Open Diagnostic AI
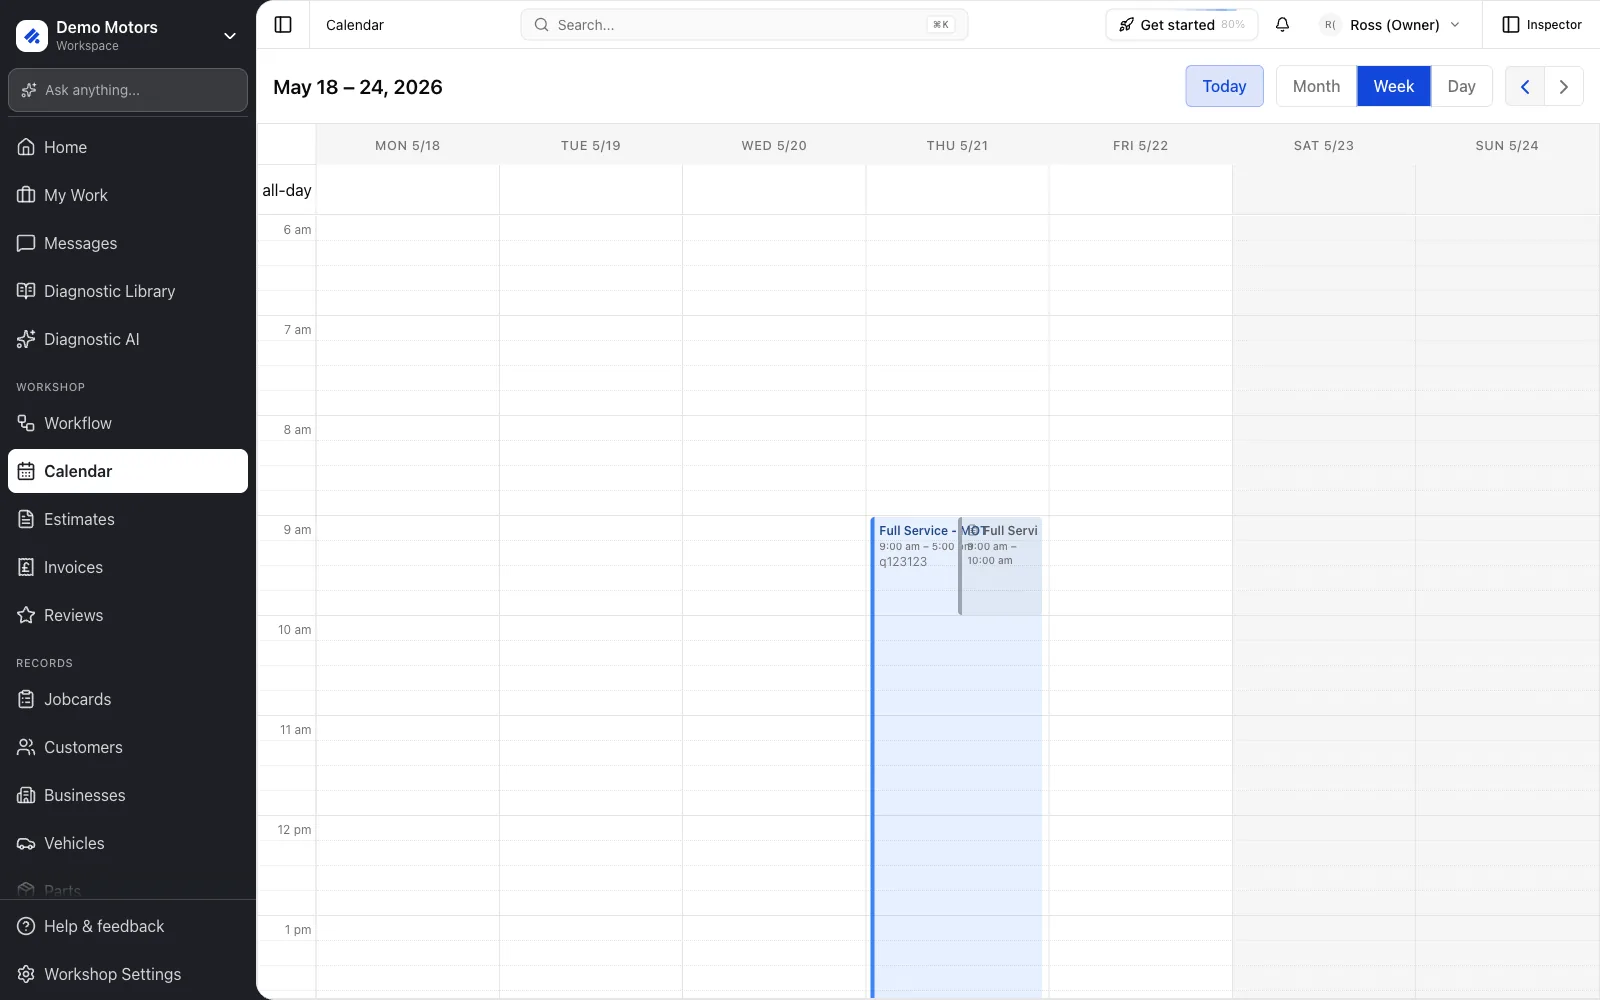Viewport: 1600px width, 1000px height. [128, 339]
